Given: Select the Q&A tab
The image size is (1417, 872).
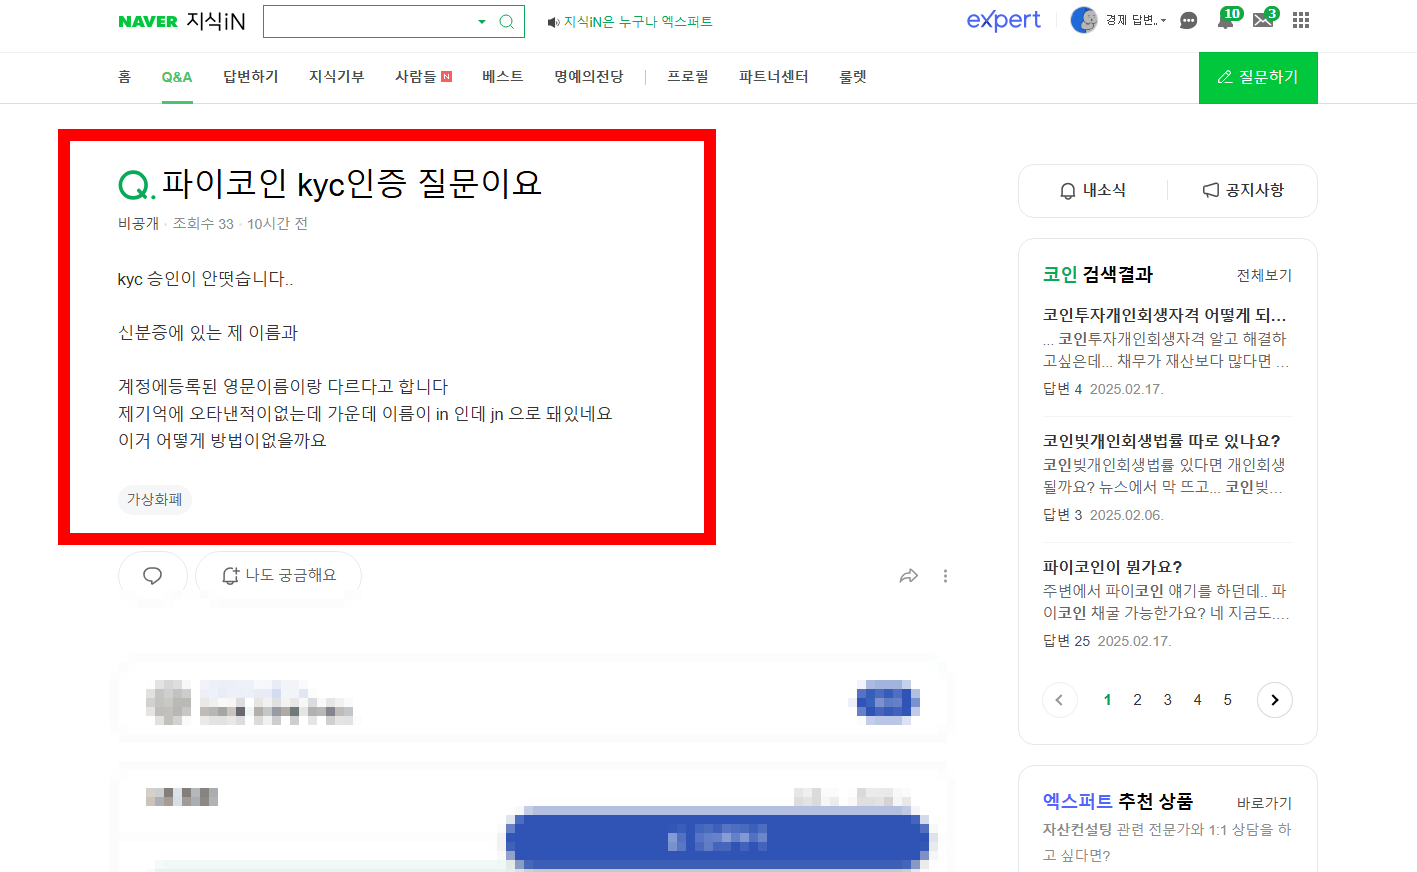Looking at the screenshot, I should click(177, 77).
